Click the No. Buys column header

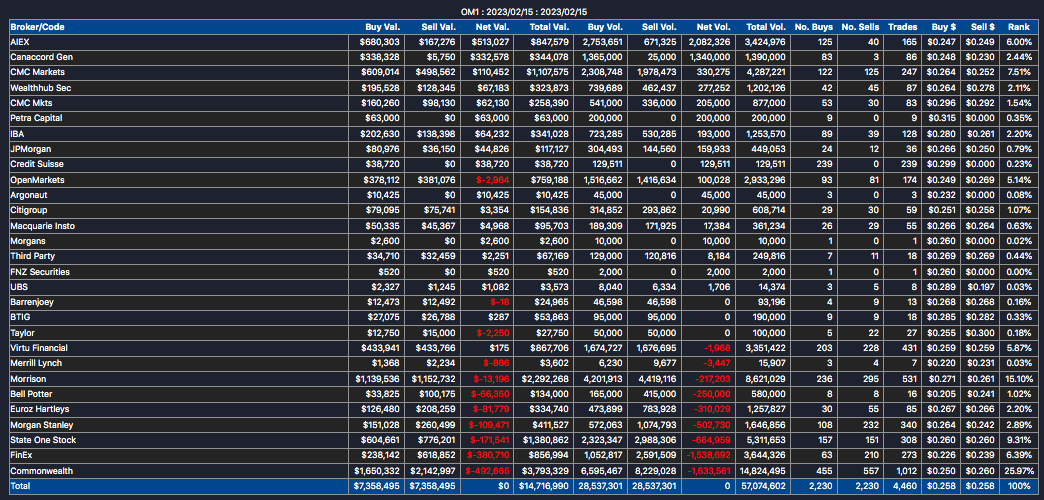(813, 27)
